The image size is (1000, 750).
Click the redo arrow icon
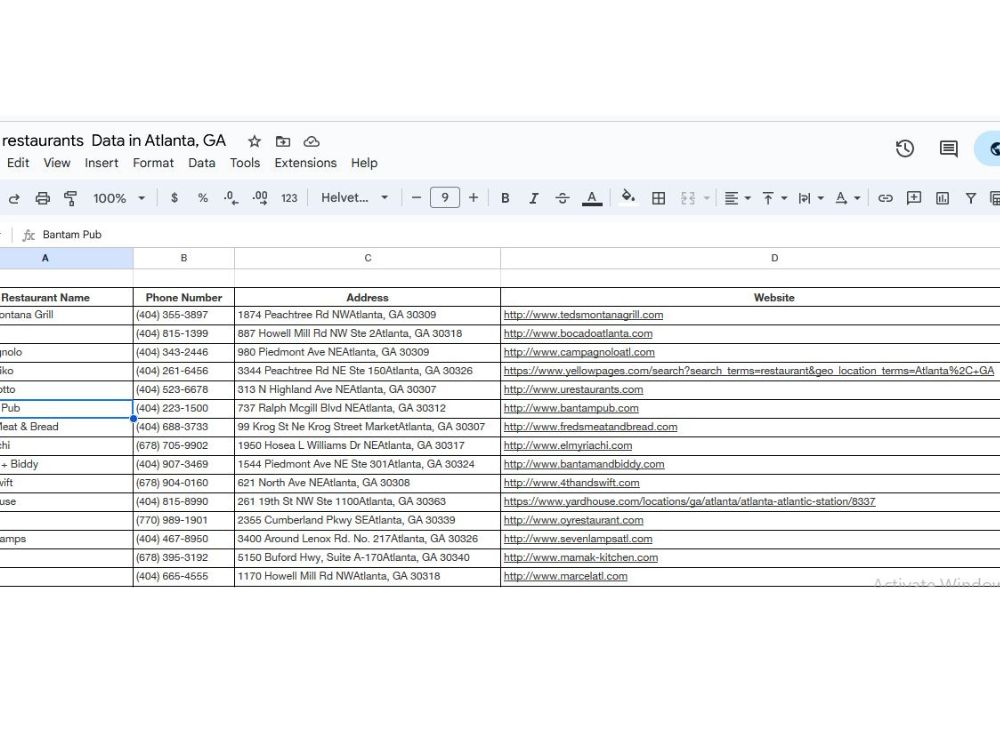click(13, 198)
